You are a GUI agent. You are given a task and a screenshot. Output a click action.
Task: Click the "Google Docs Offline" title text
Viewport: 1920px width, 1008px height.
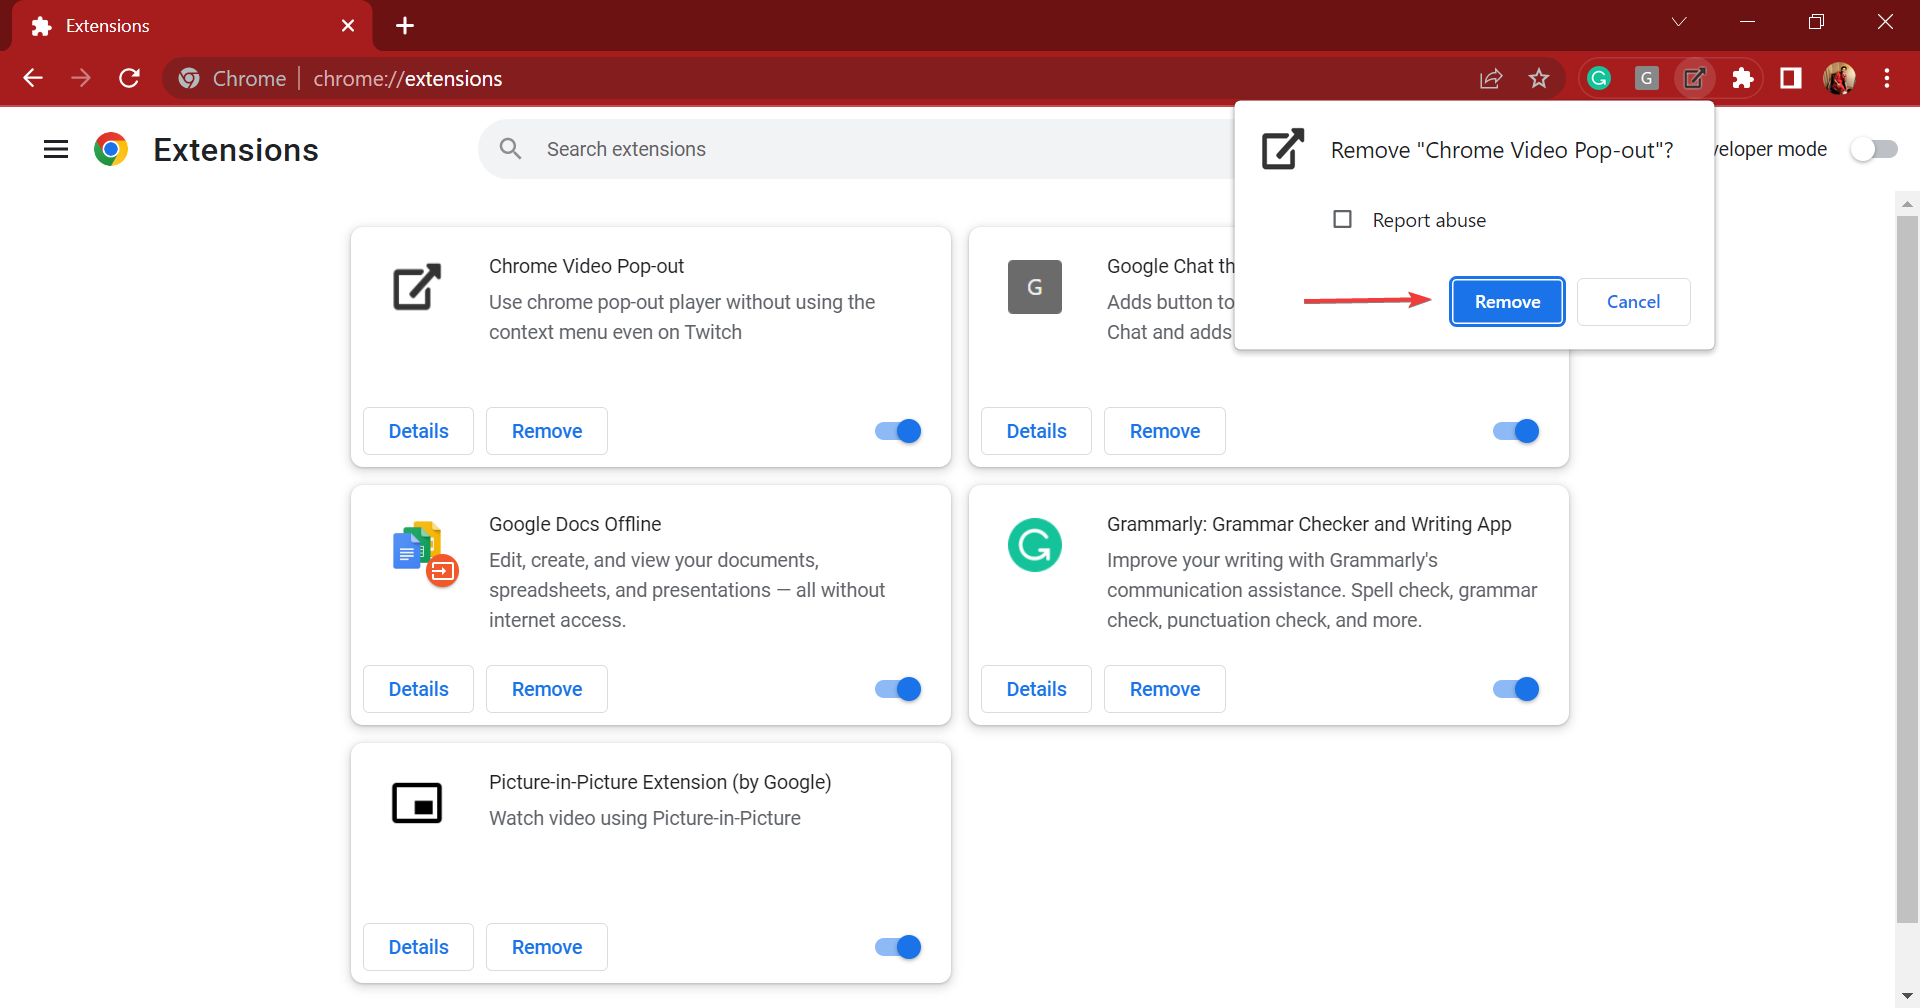(575, 524)
